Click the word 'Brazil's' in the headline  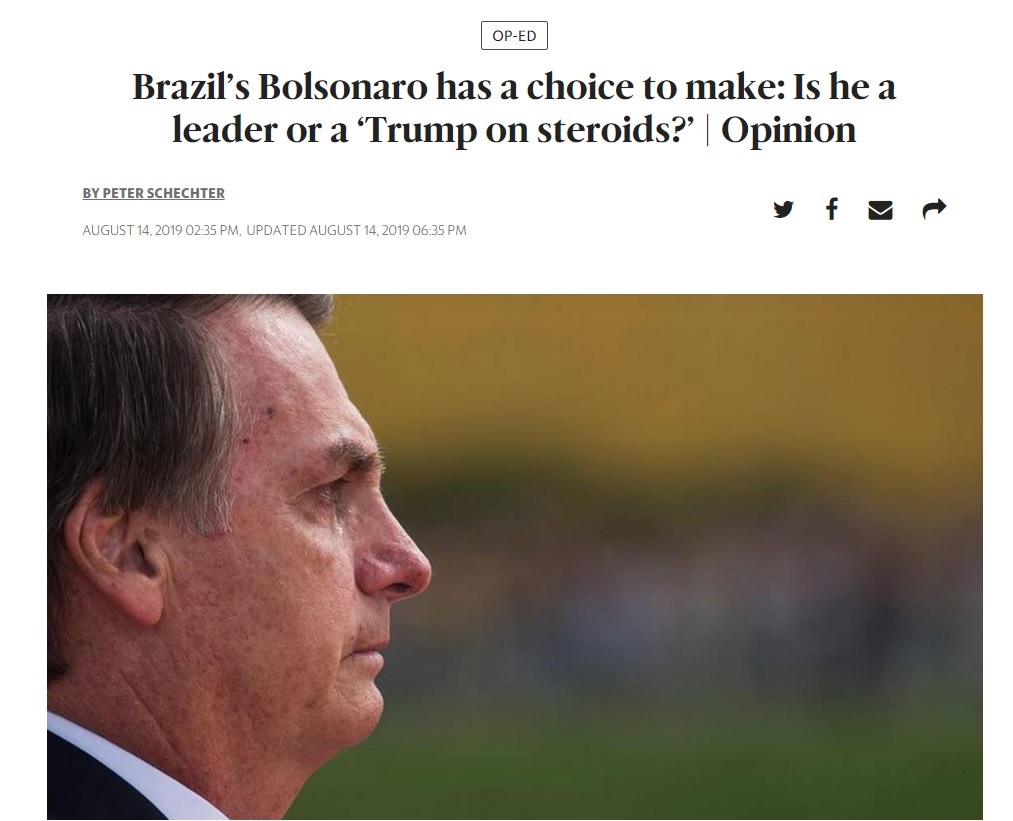pos(191,87)
